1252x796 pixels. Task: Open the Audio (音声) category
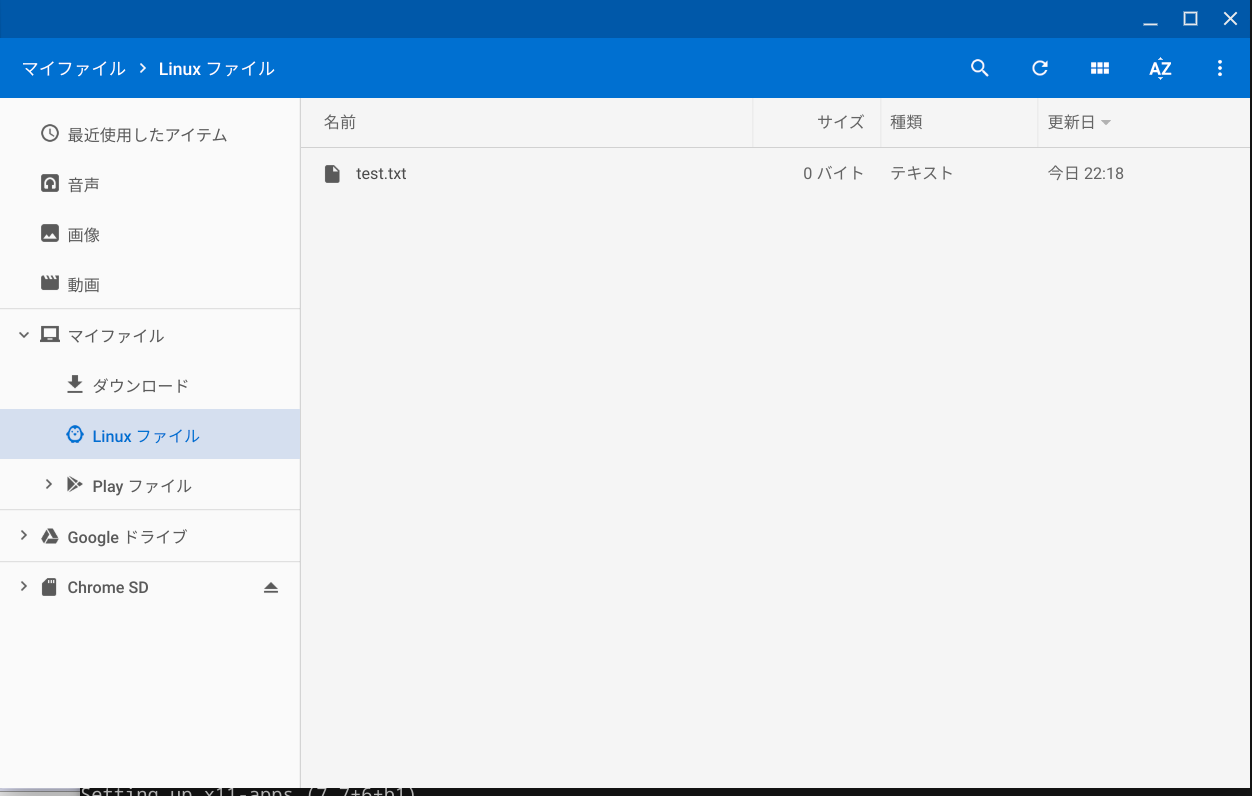[x=83, y=184]
